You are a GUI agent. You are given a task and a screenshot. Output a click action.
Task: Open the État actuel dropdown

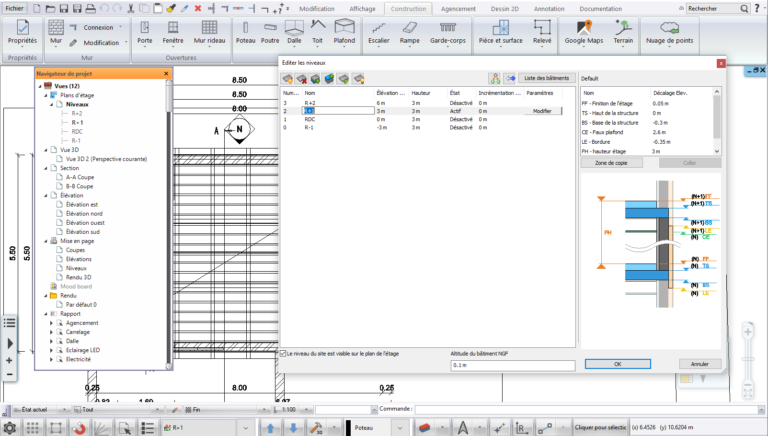[64, 410]
